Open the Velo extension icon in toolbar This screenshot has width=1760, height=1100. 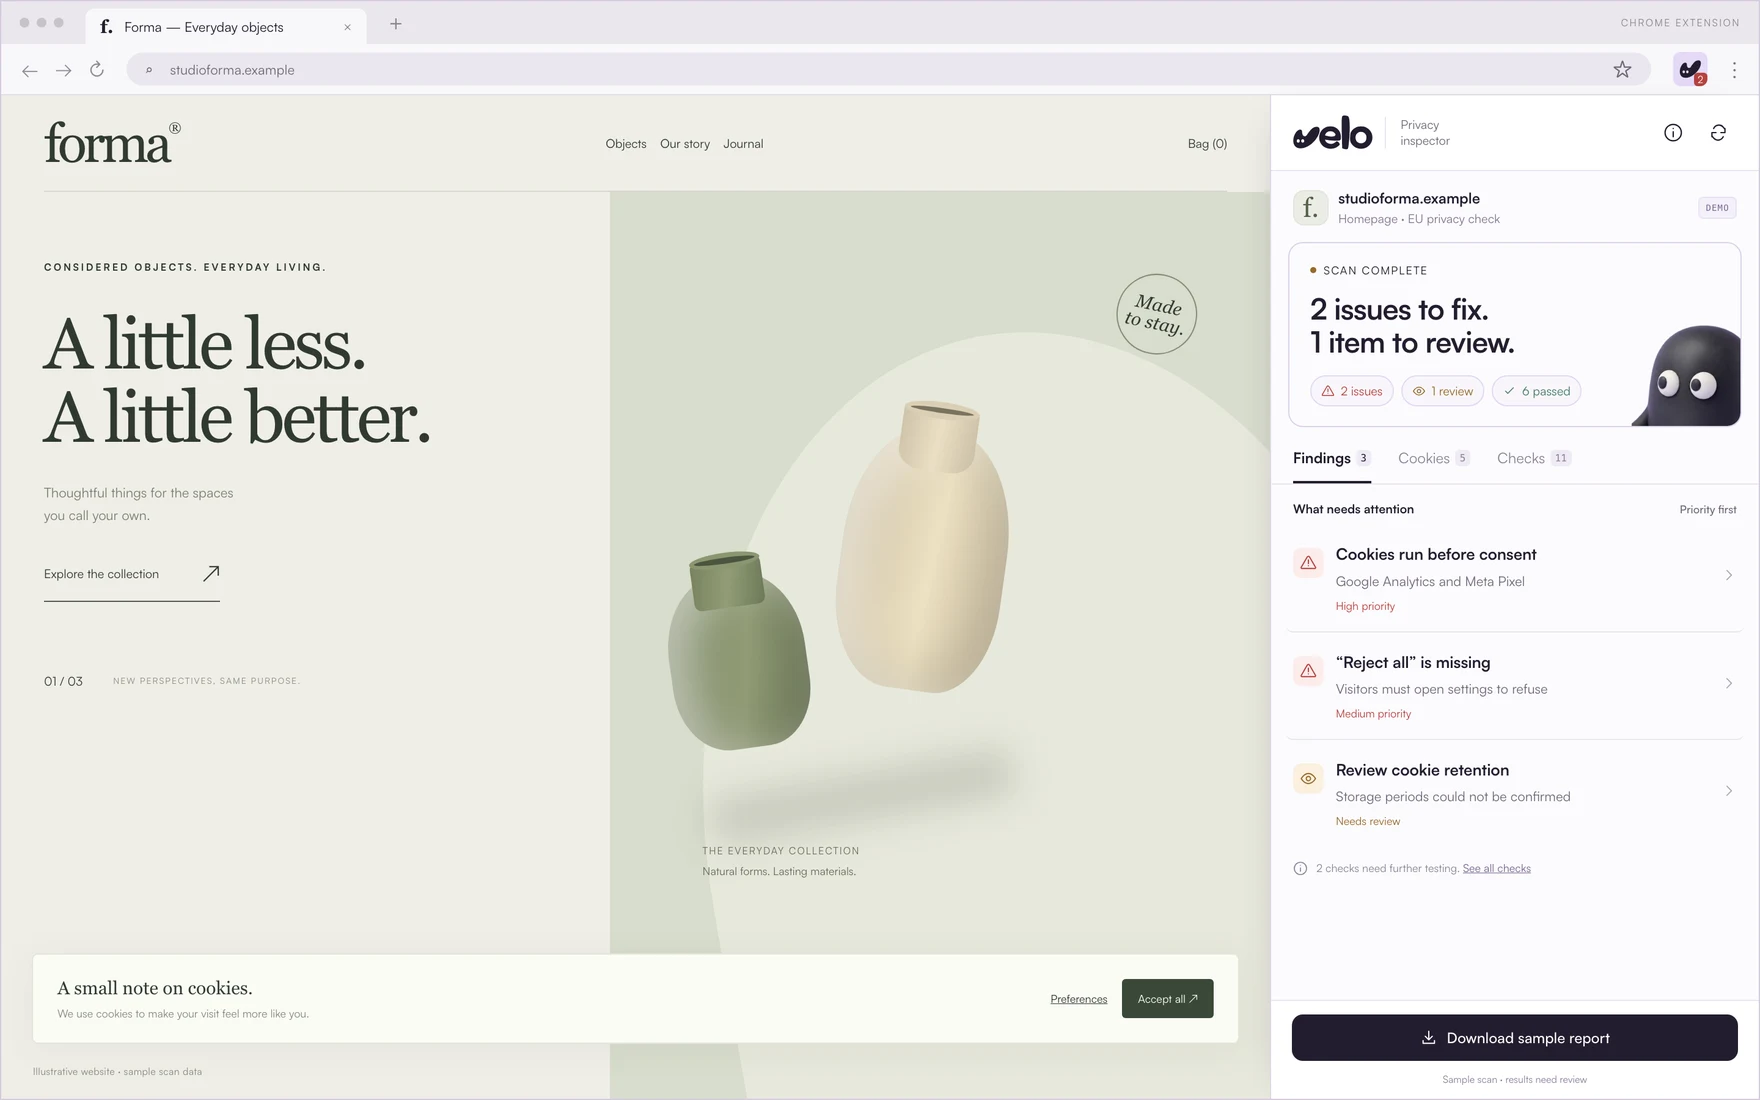(1691, 69)
